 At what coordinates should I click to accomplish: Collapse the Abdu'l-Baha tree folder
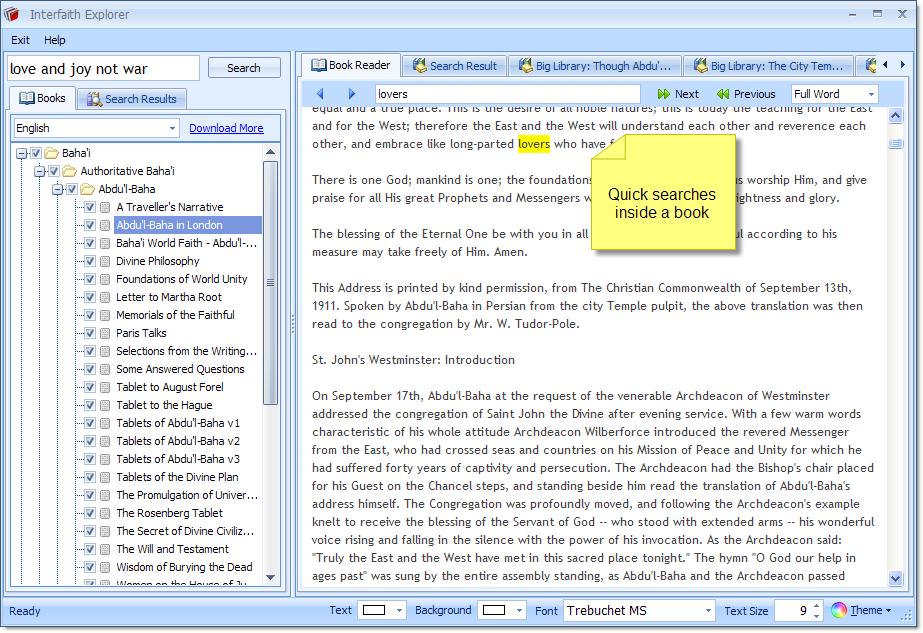click(x=58, y=189)
